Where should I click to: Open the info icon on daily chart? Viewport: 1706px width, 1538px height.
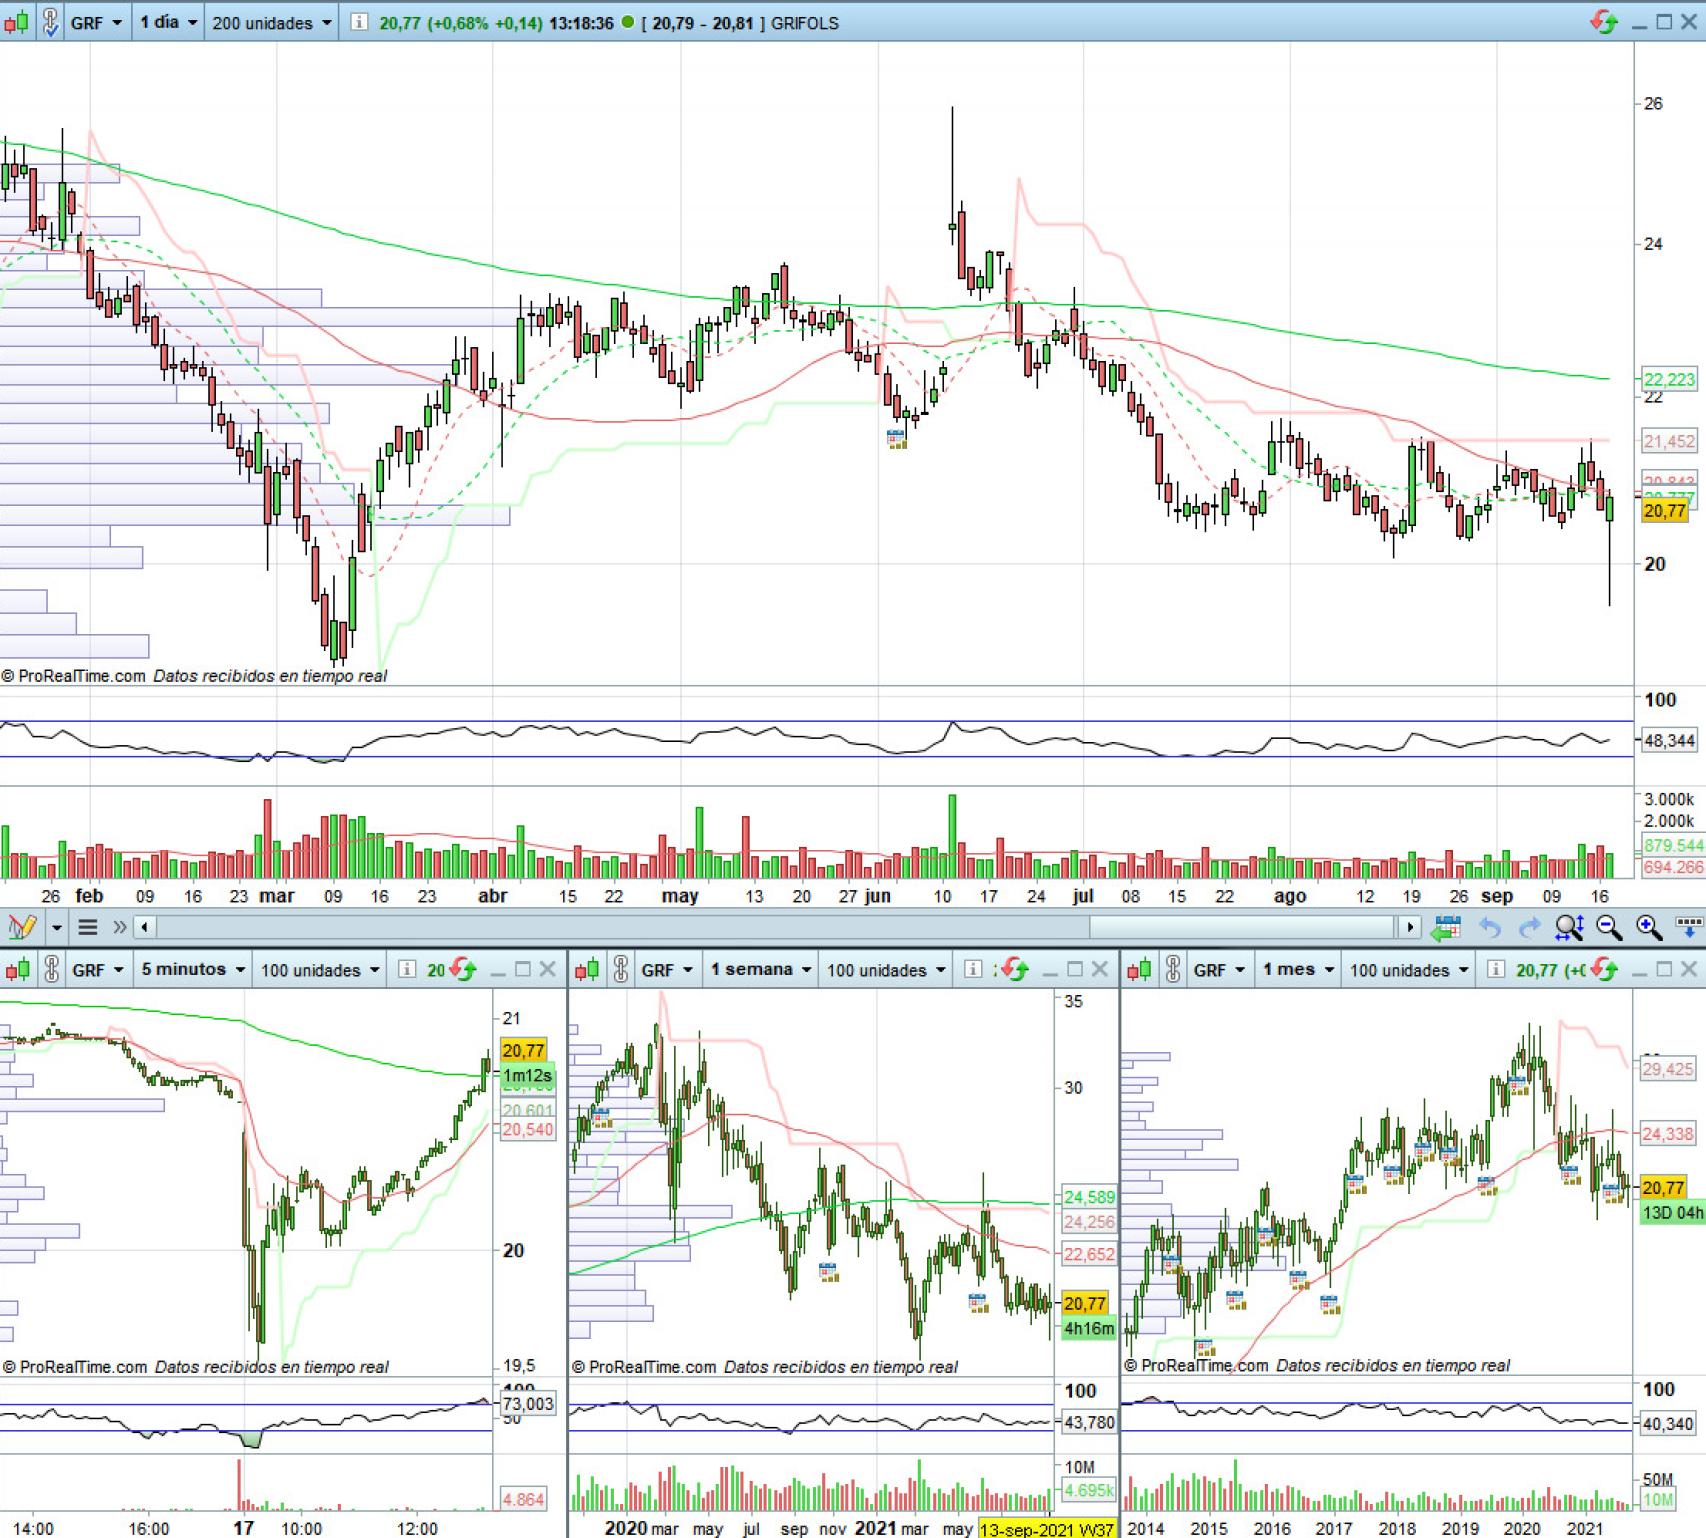pyautogui.click(x=359, y=22)
